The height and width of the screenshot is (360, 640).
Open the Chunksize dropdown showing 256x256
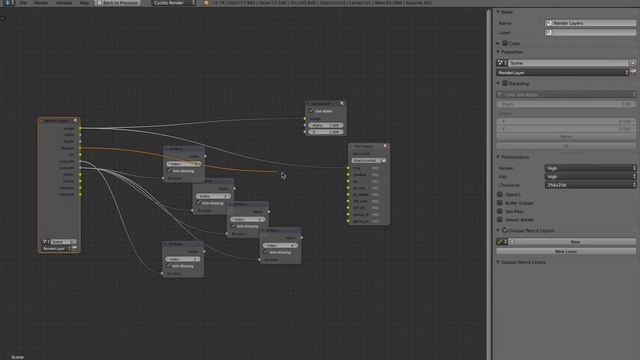[590, 184]
